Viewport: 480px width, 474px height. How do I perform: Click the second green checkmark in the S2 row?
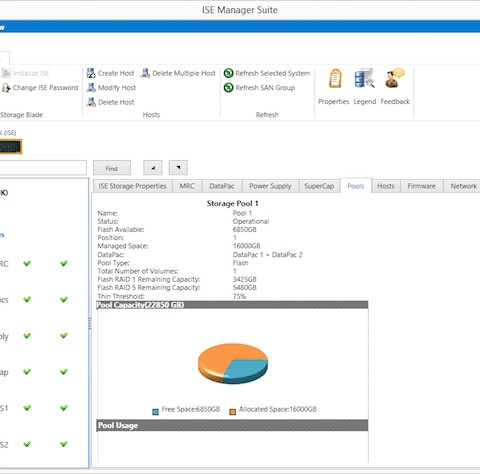(x=64, y=444)
